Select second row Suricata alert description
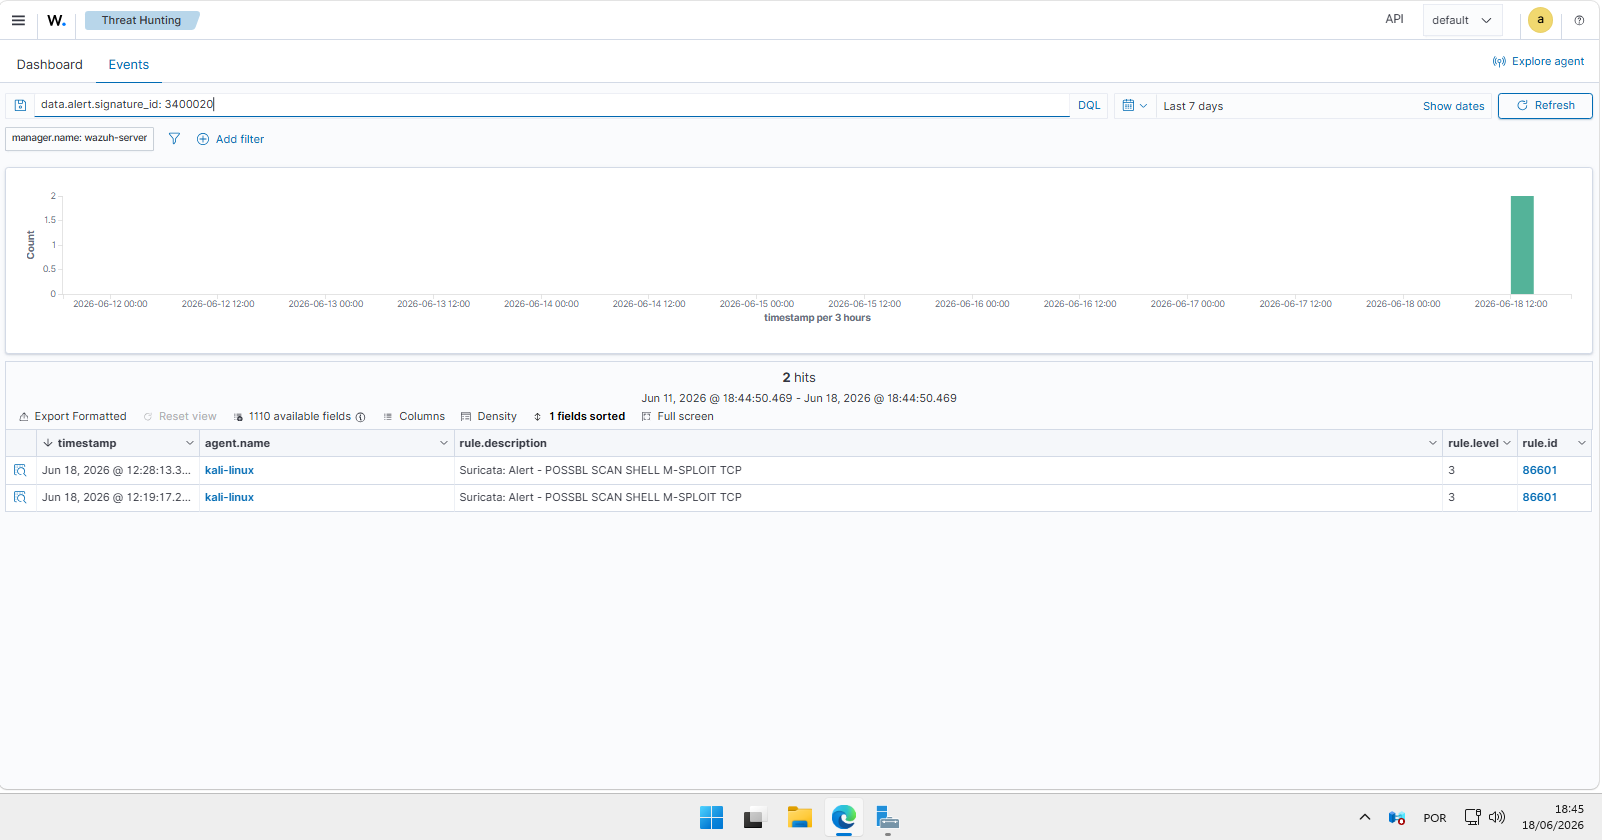Screen dimensions: 1602x840 (x=600, y=497)
